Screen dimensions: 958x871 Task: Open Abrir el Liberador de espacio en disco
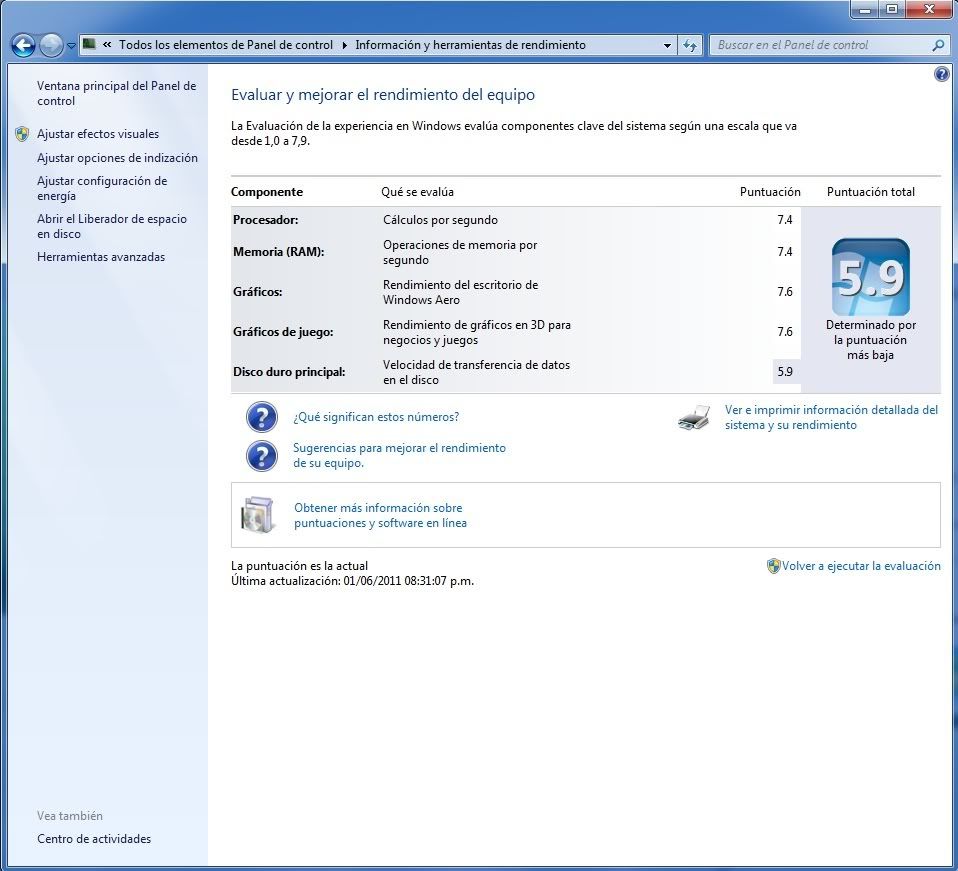(112, 226)
